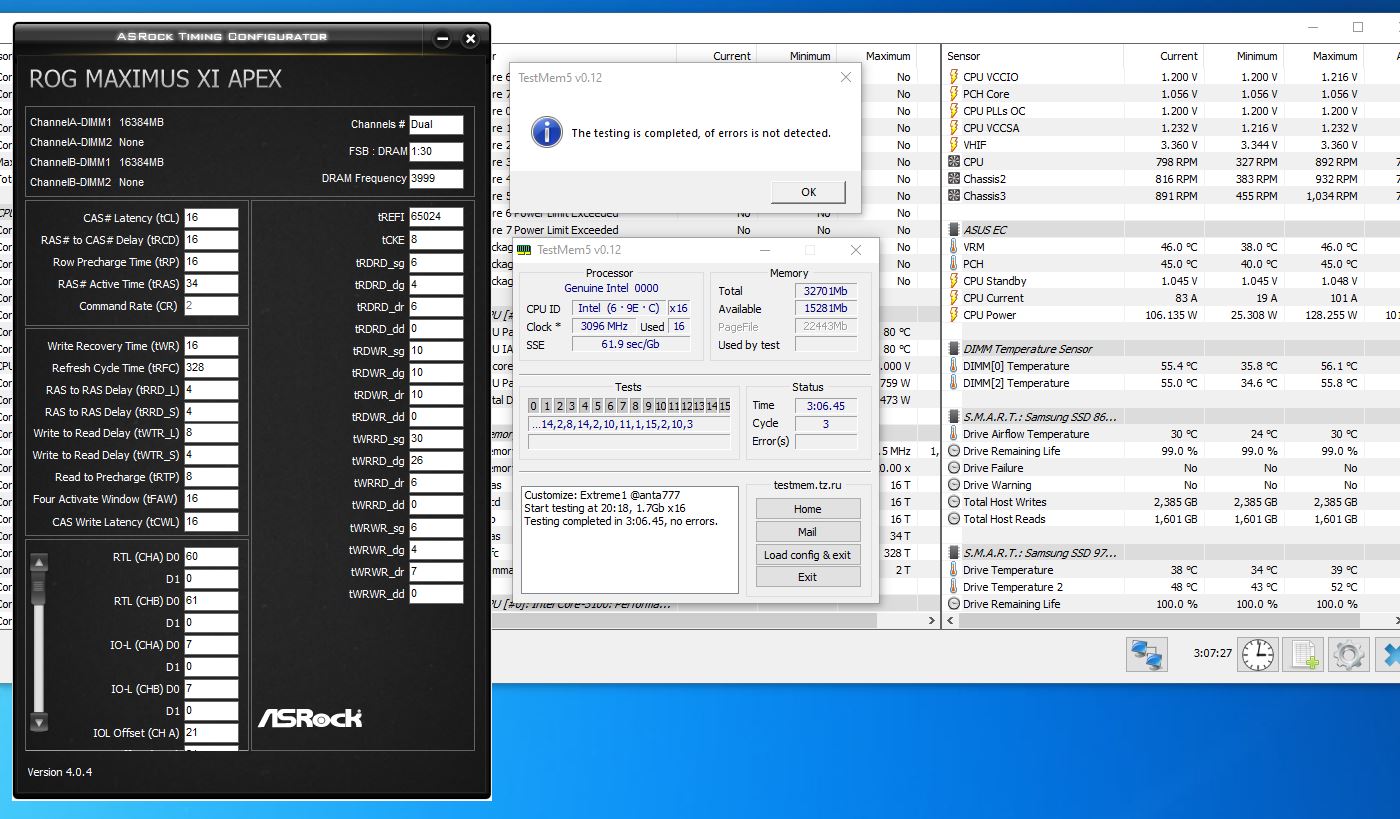
Task: Click the ROG MAXIMUS XI APEX title text
Action: pyautogui.click(x=156, y=78)
